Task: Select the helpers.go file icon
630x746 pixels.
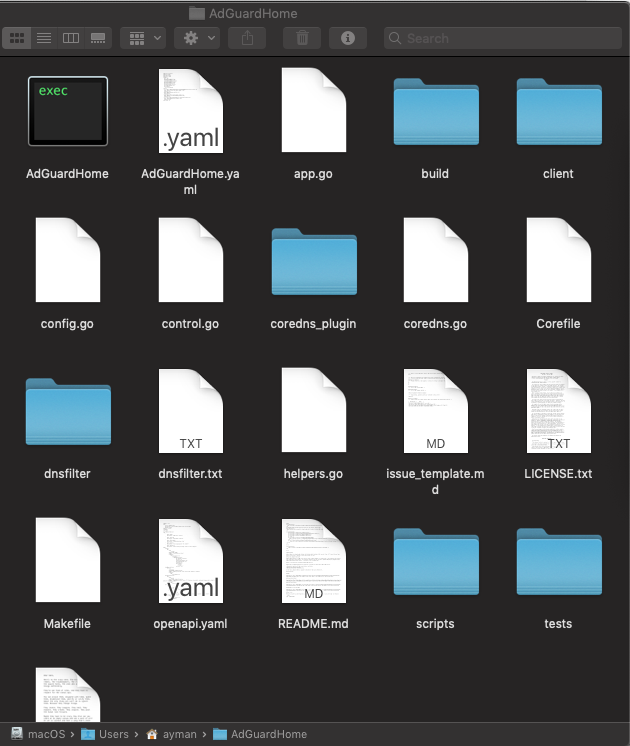Action: click(x=314, y=410)
